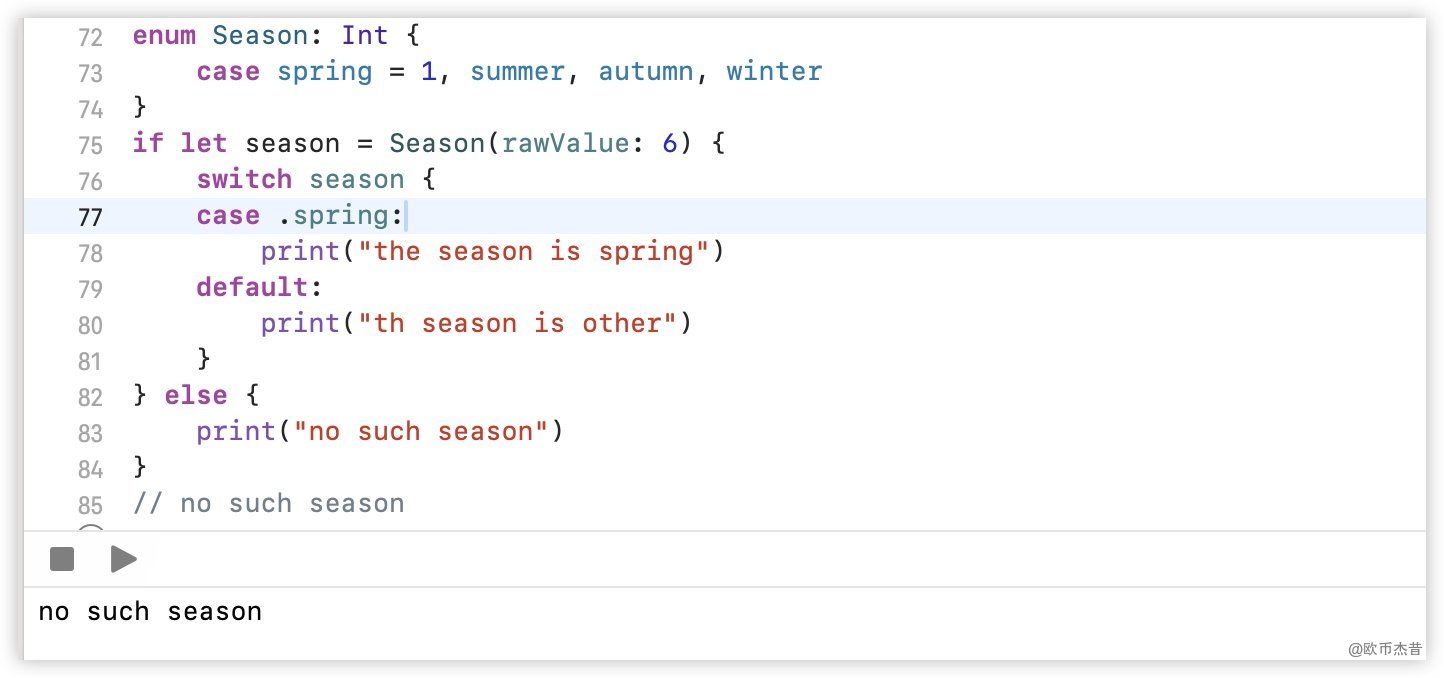The height and width of the screenshot is (678, 1444).
Task: Click the summer enum case
Action: [x=517, y=72]
